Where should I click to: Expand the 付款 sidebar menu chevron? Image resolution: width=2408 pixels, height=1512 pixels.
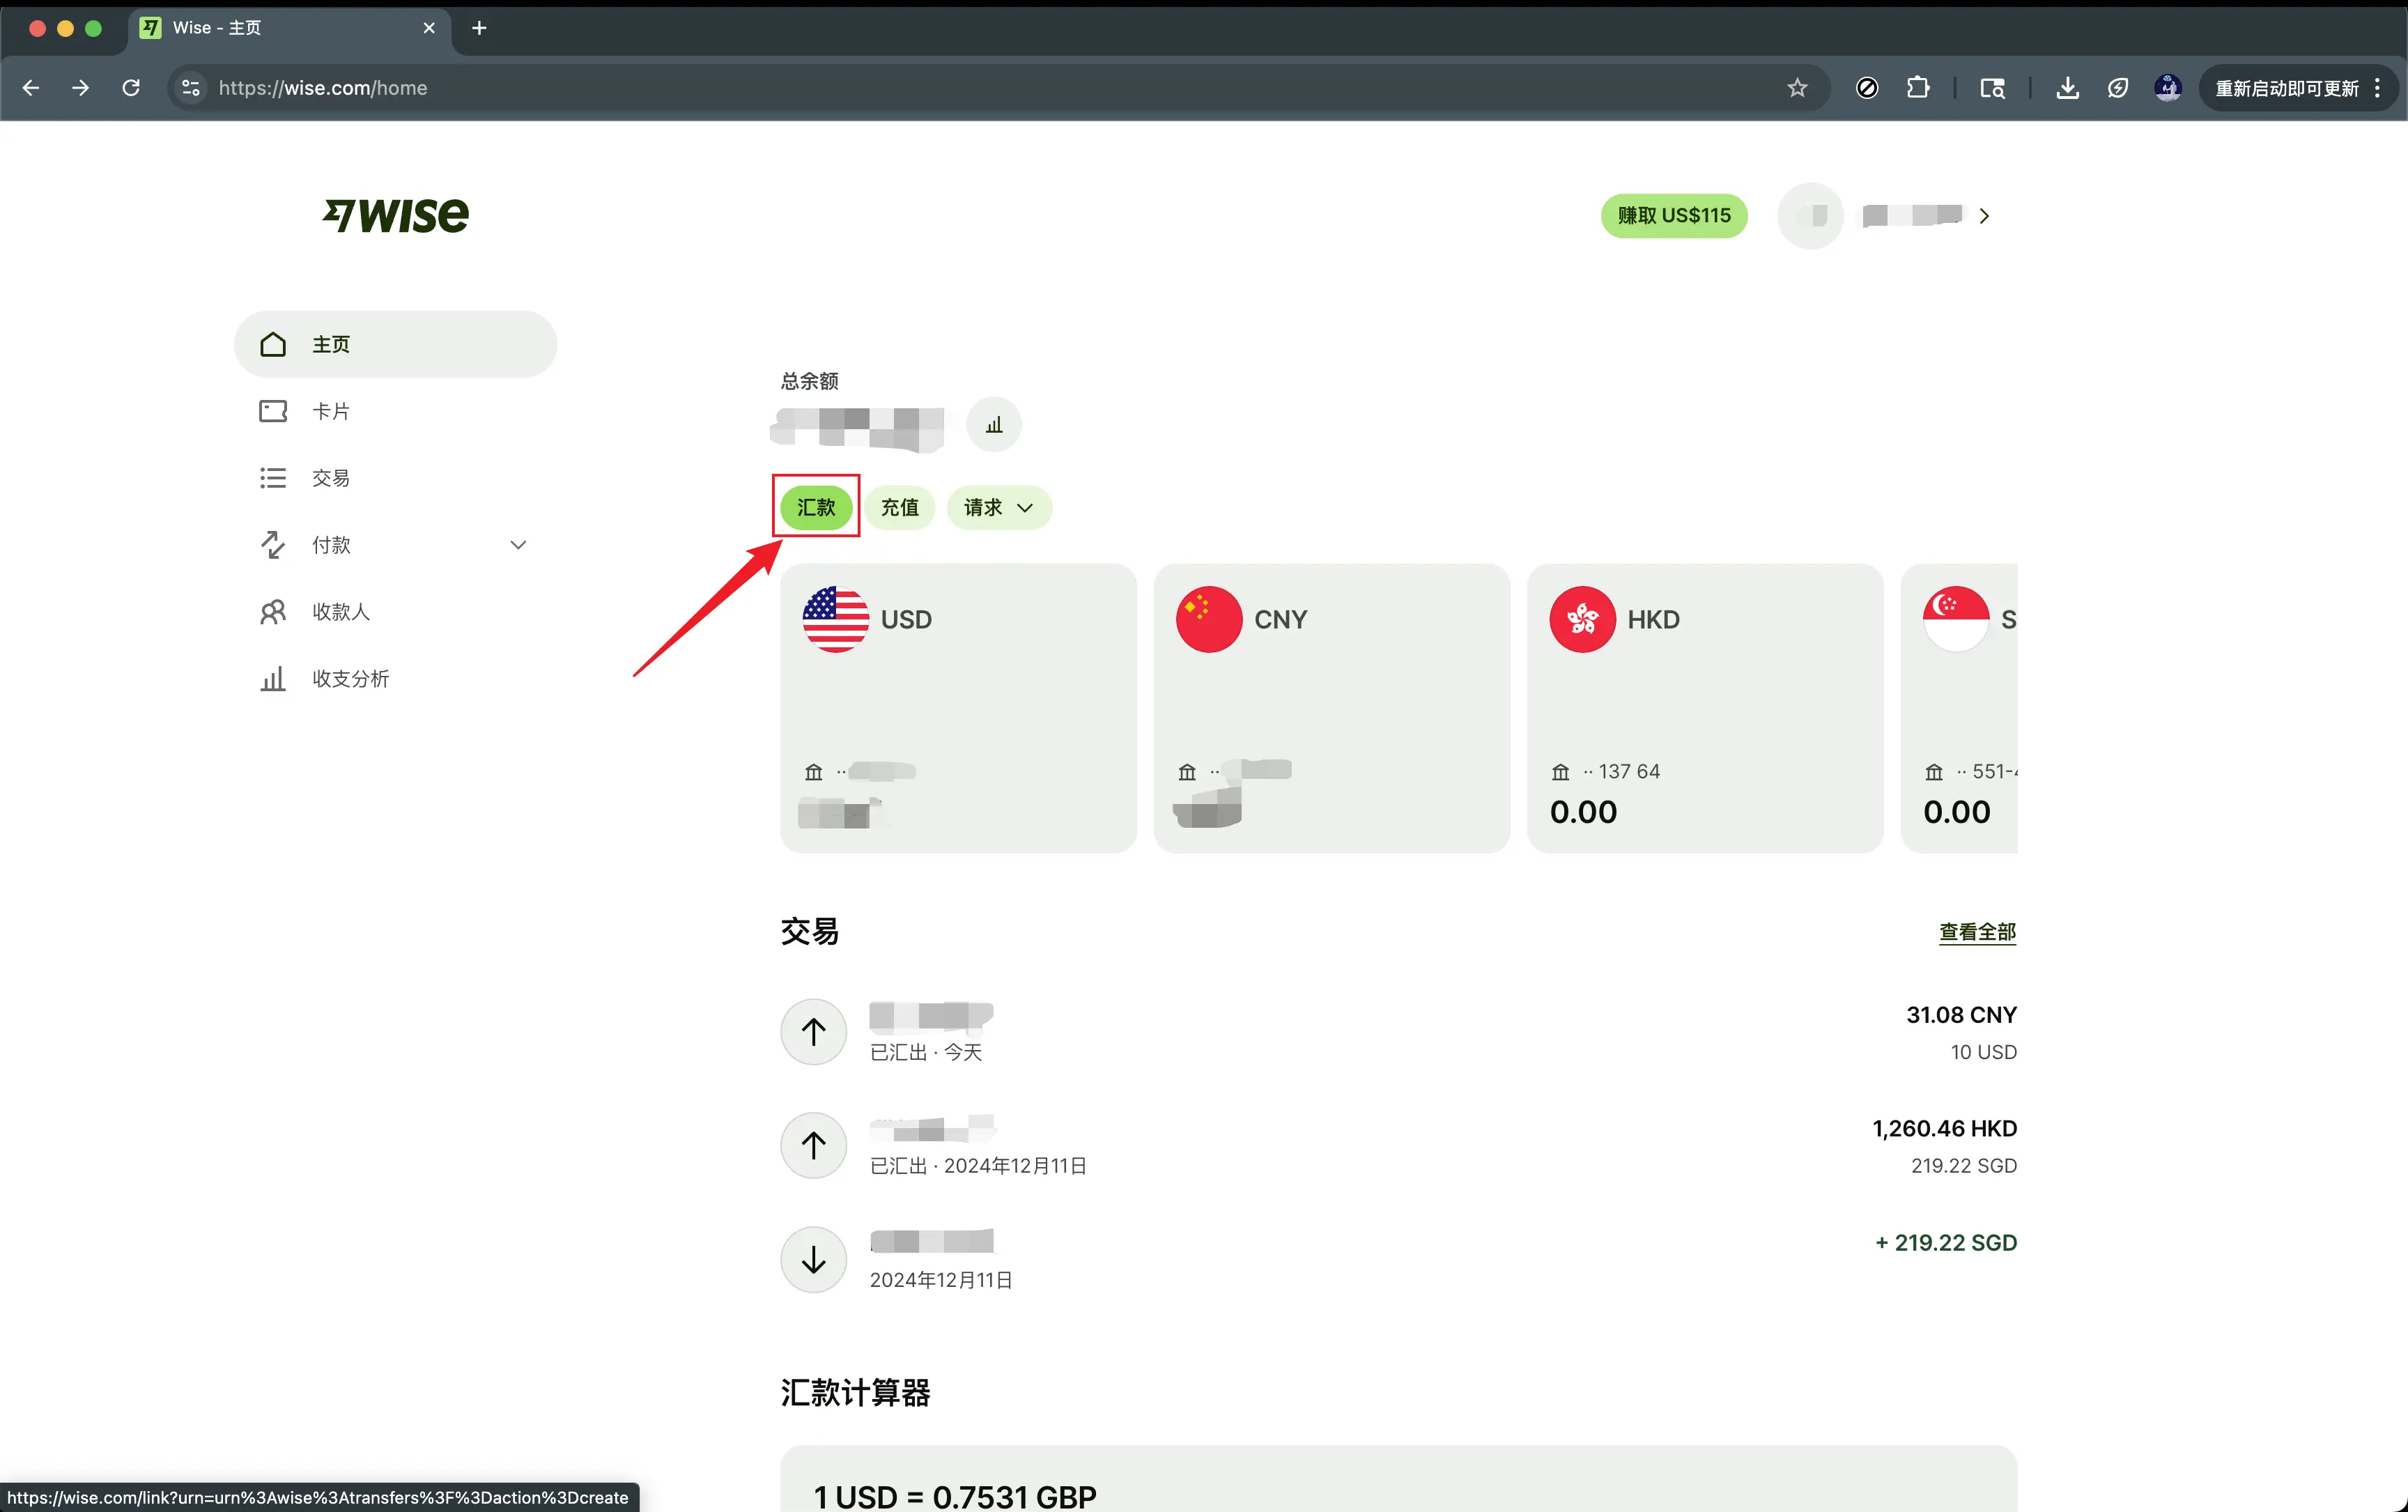pyautogui.click(x=518, y=545)
